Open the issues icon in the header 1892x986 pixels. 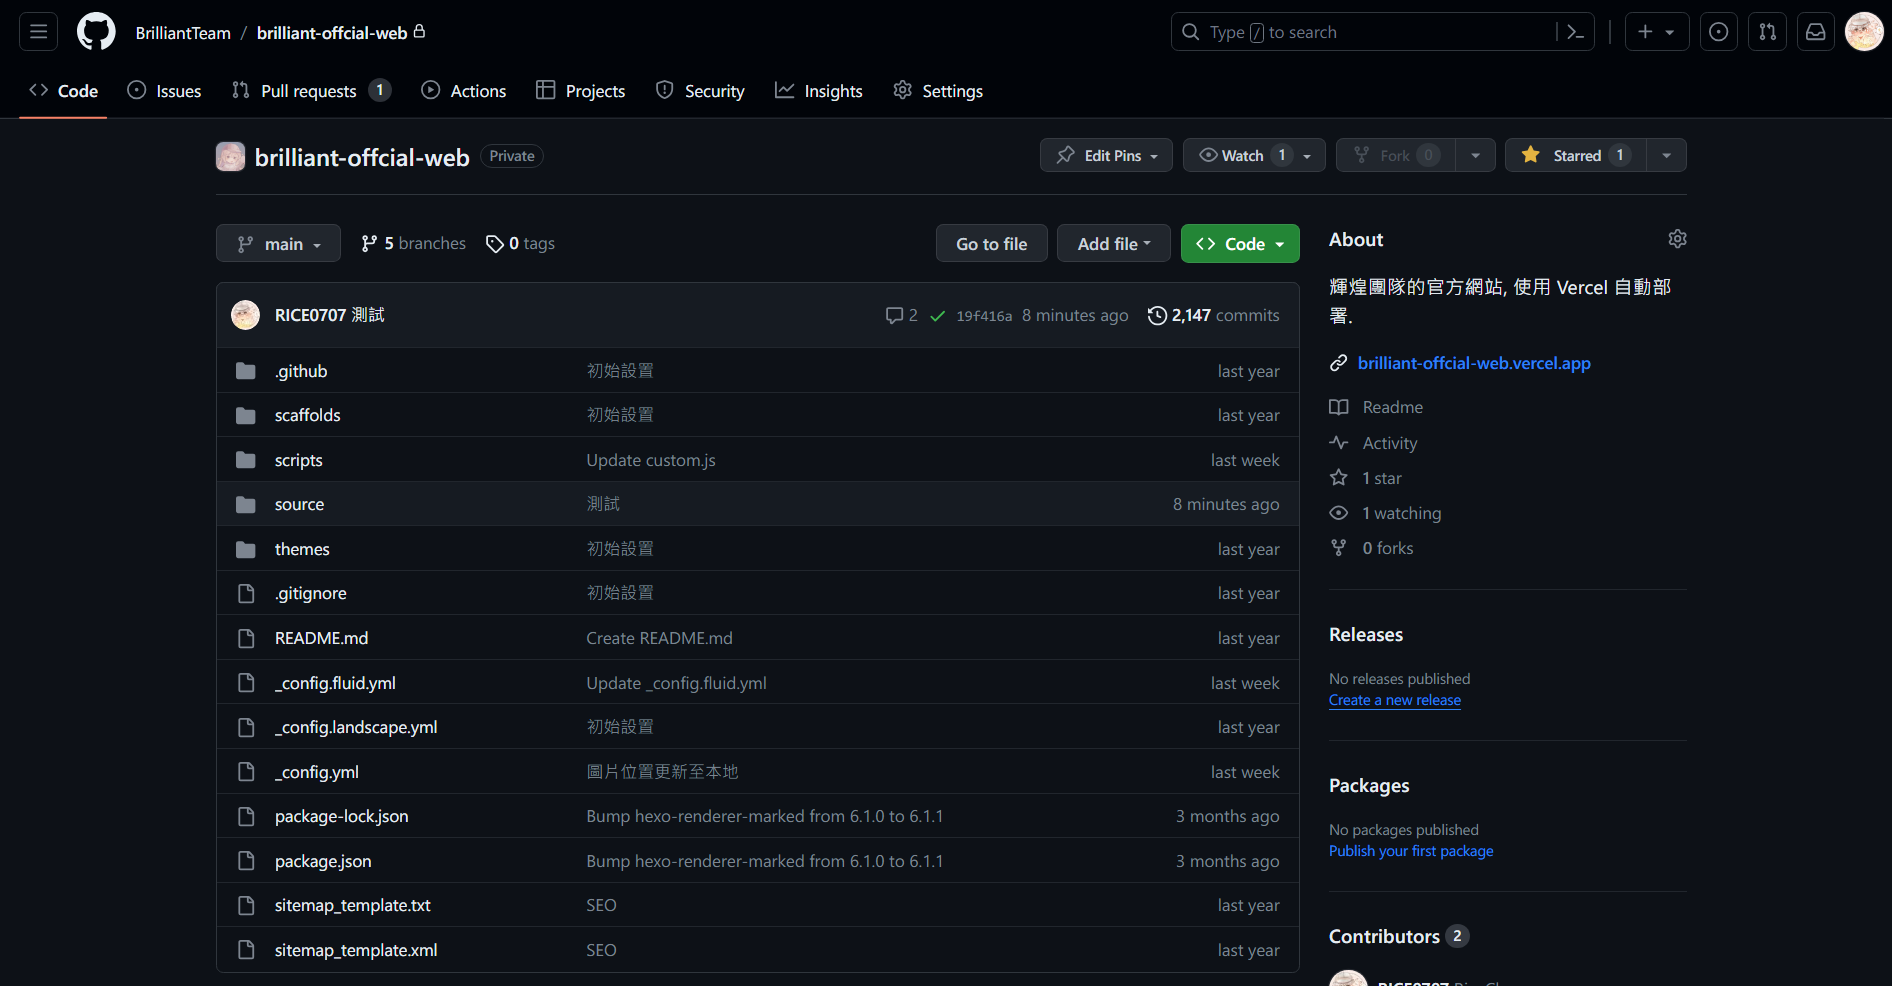click(x=1718, y=32)
